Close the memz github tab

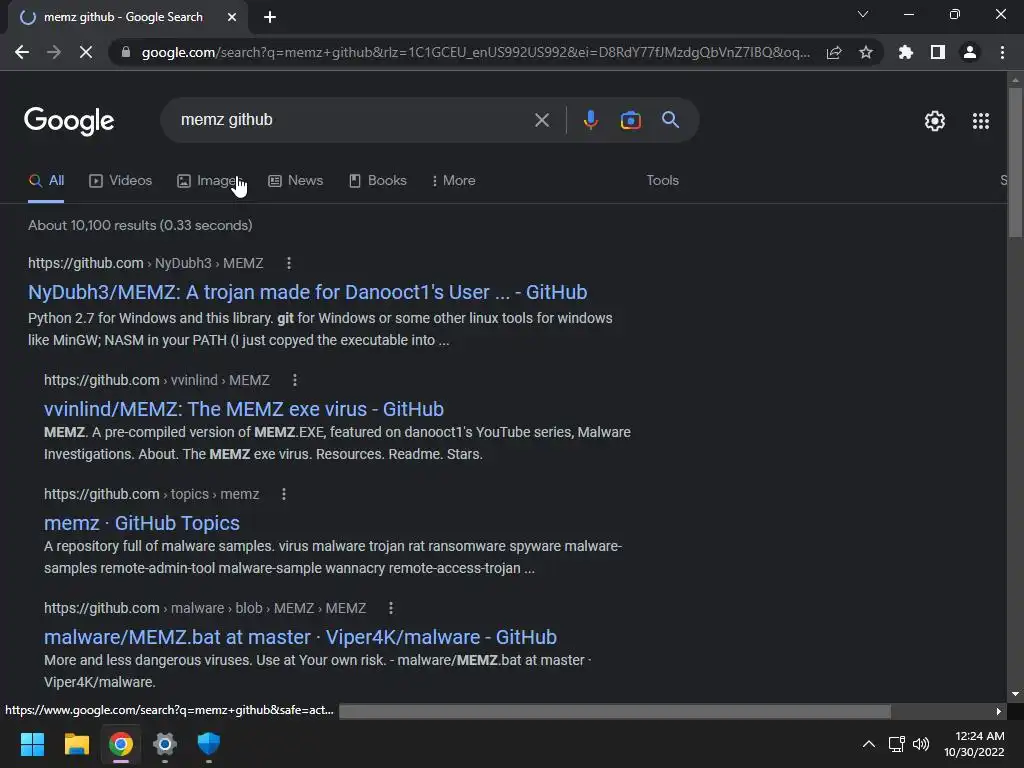pyautogui.click(x=232, y=17)
